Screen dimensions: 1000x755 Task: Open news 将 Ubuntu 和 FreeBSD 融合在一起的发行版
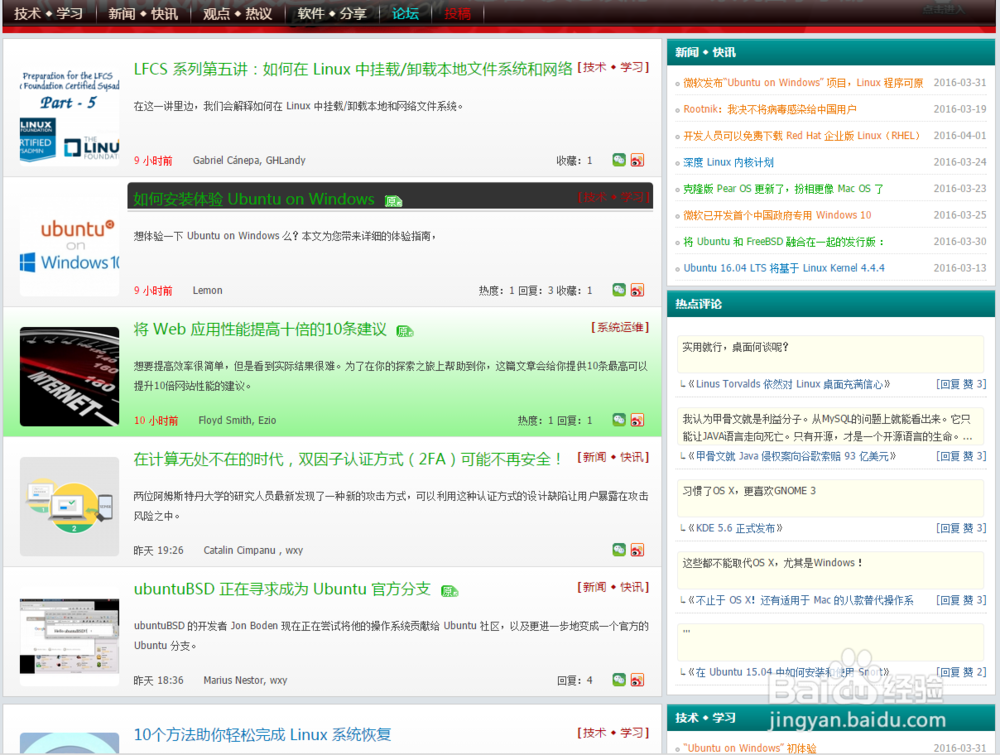784,242
